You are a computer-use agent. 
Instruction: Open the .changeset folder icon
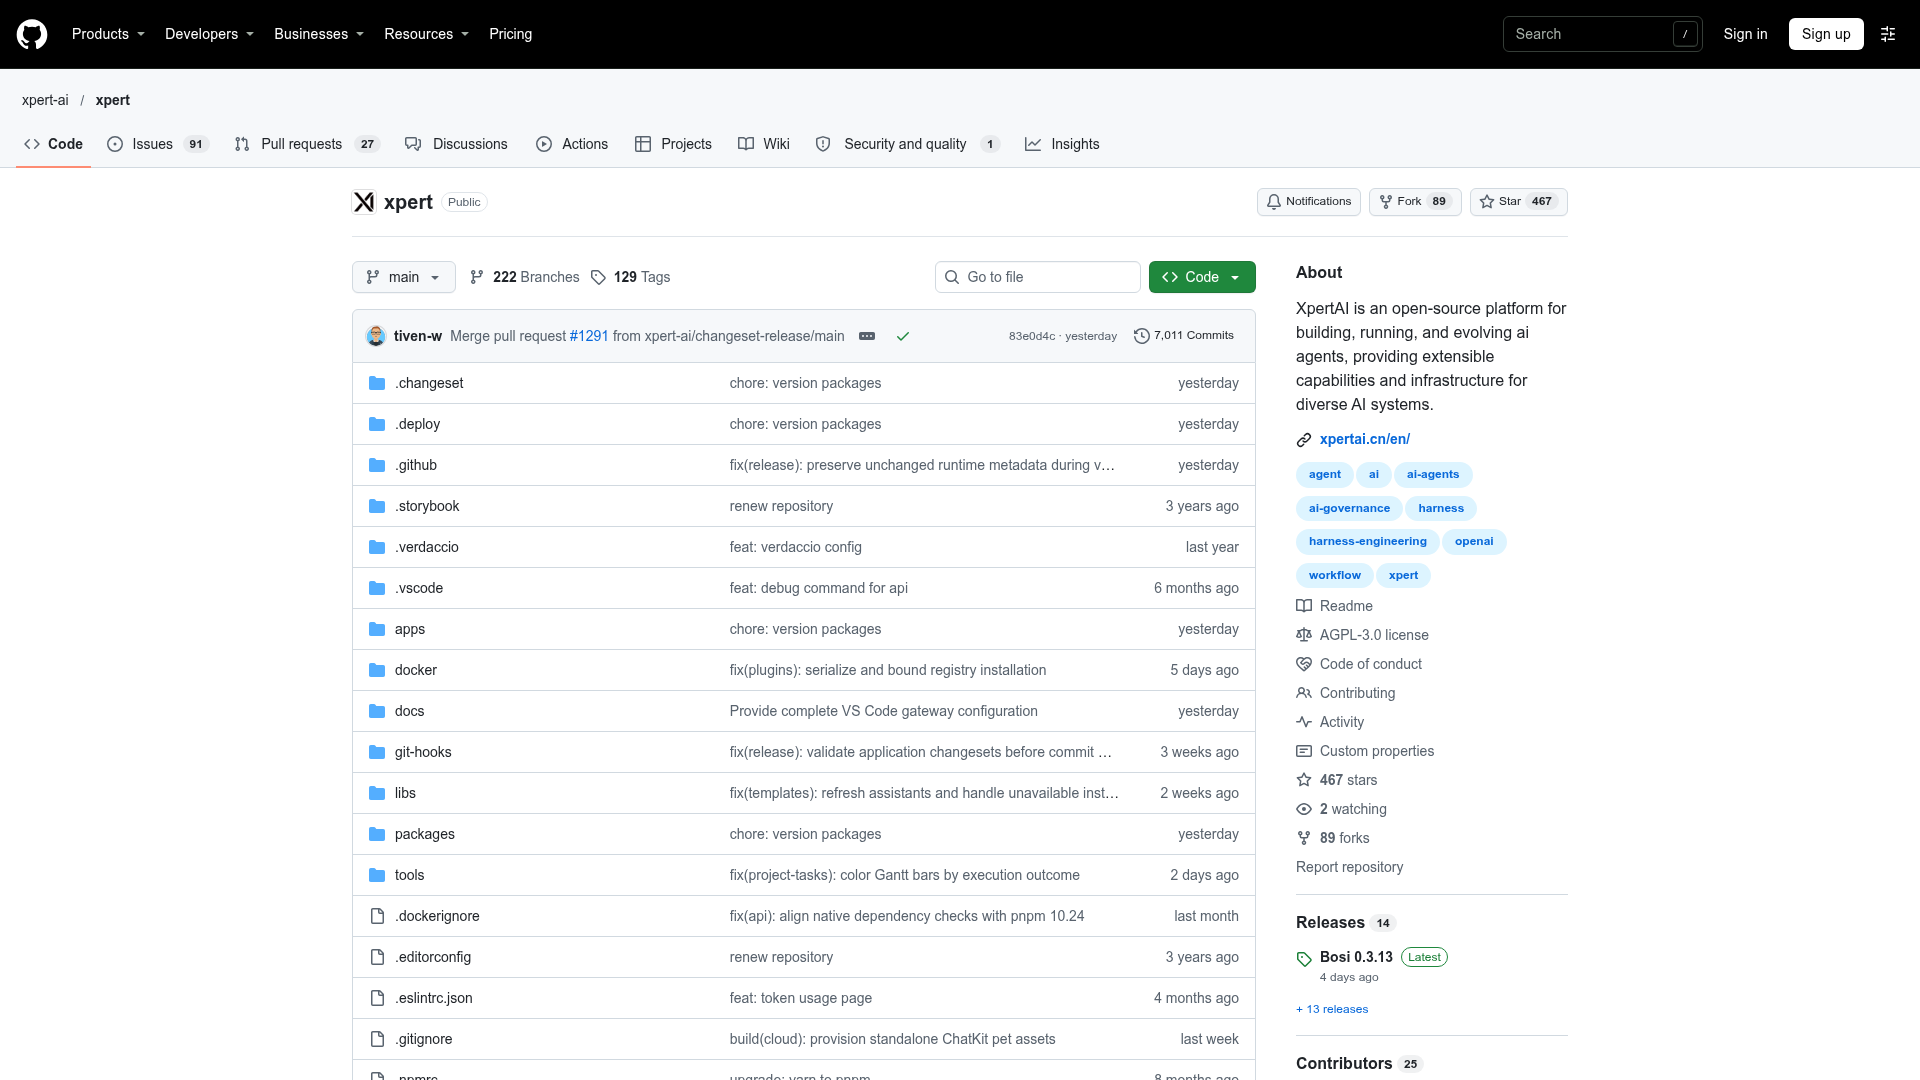click(377, 383)
